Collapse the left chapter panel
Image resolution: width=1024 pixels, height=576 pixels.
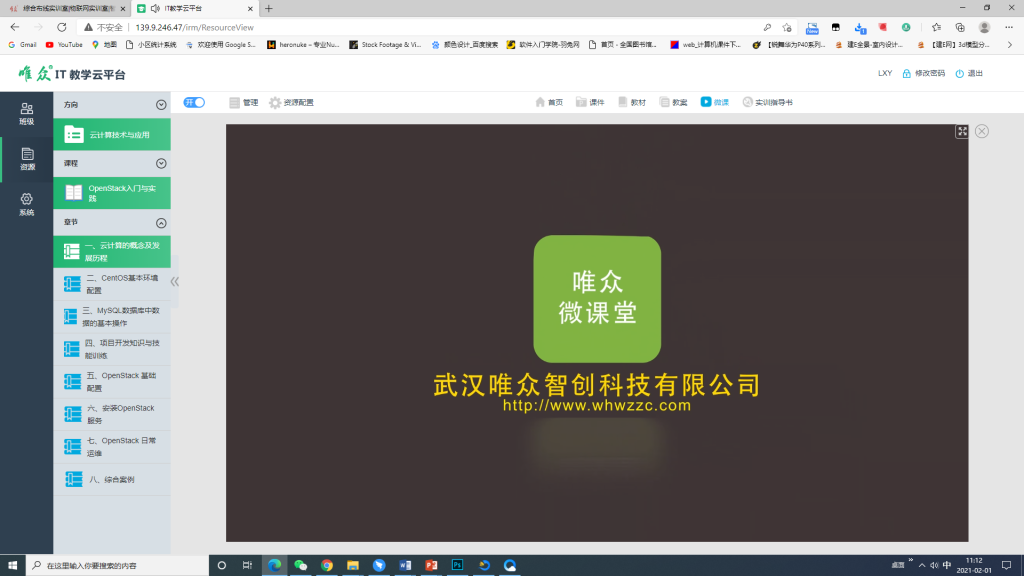tap(174, 281)
